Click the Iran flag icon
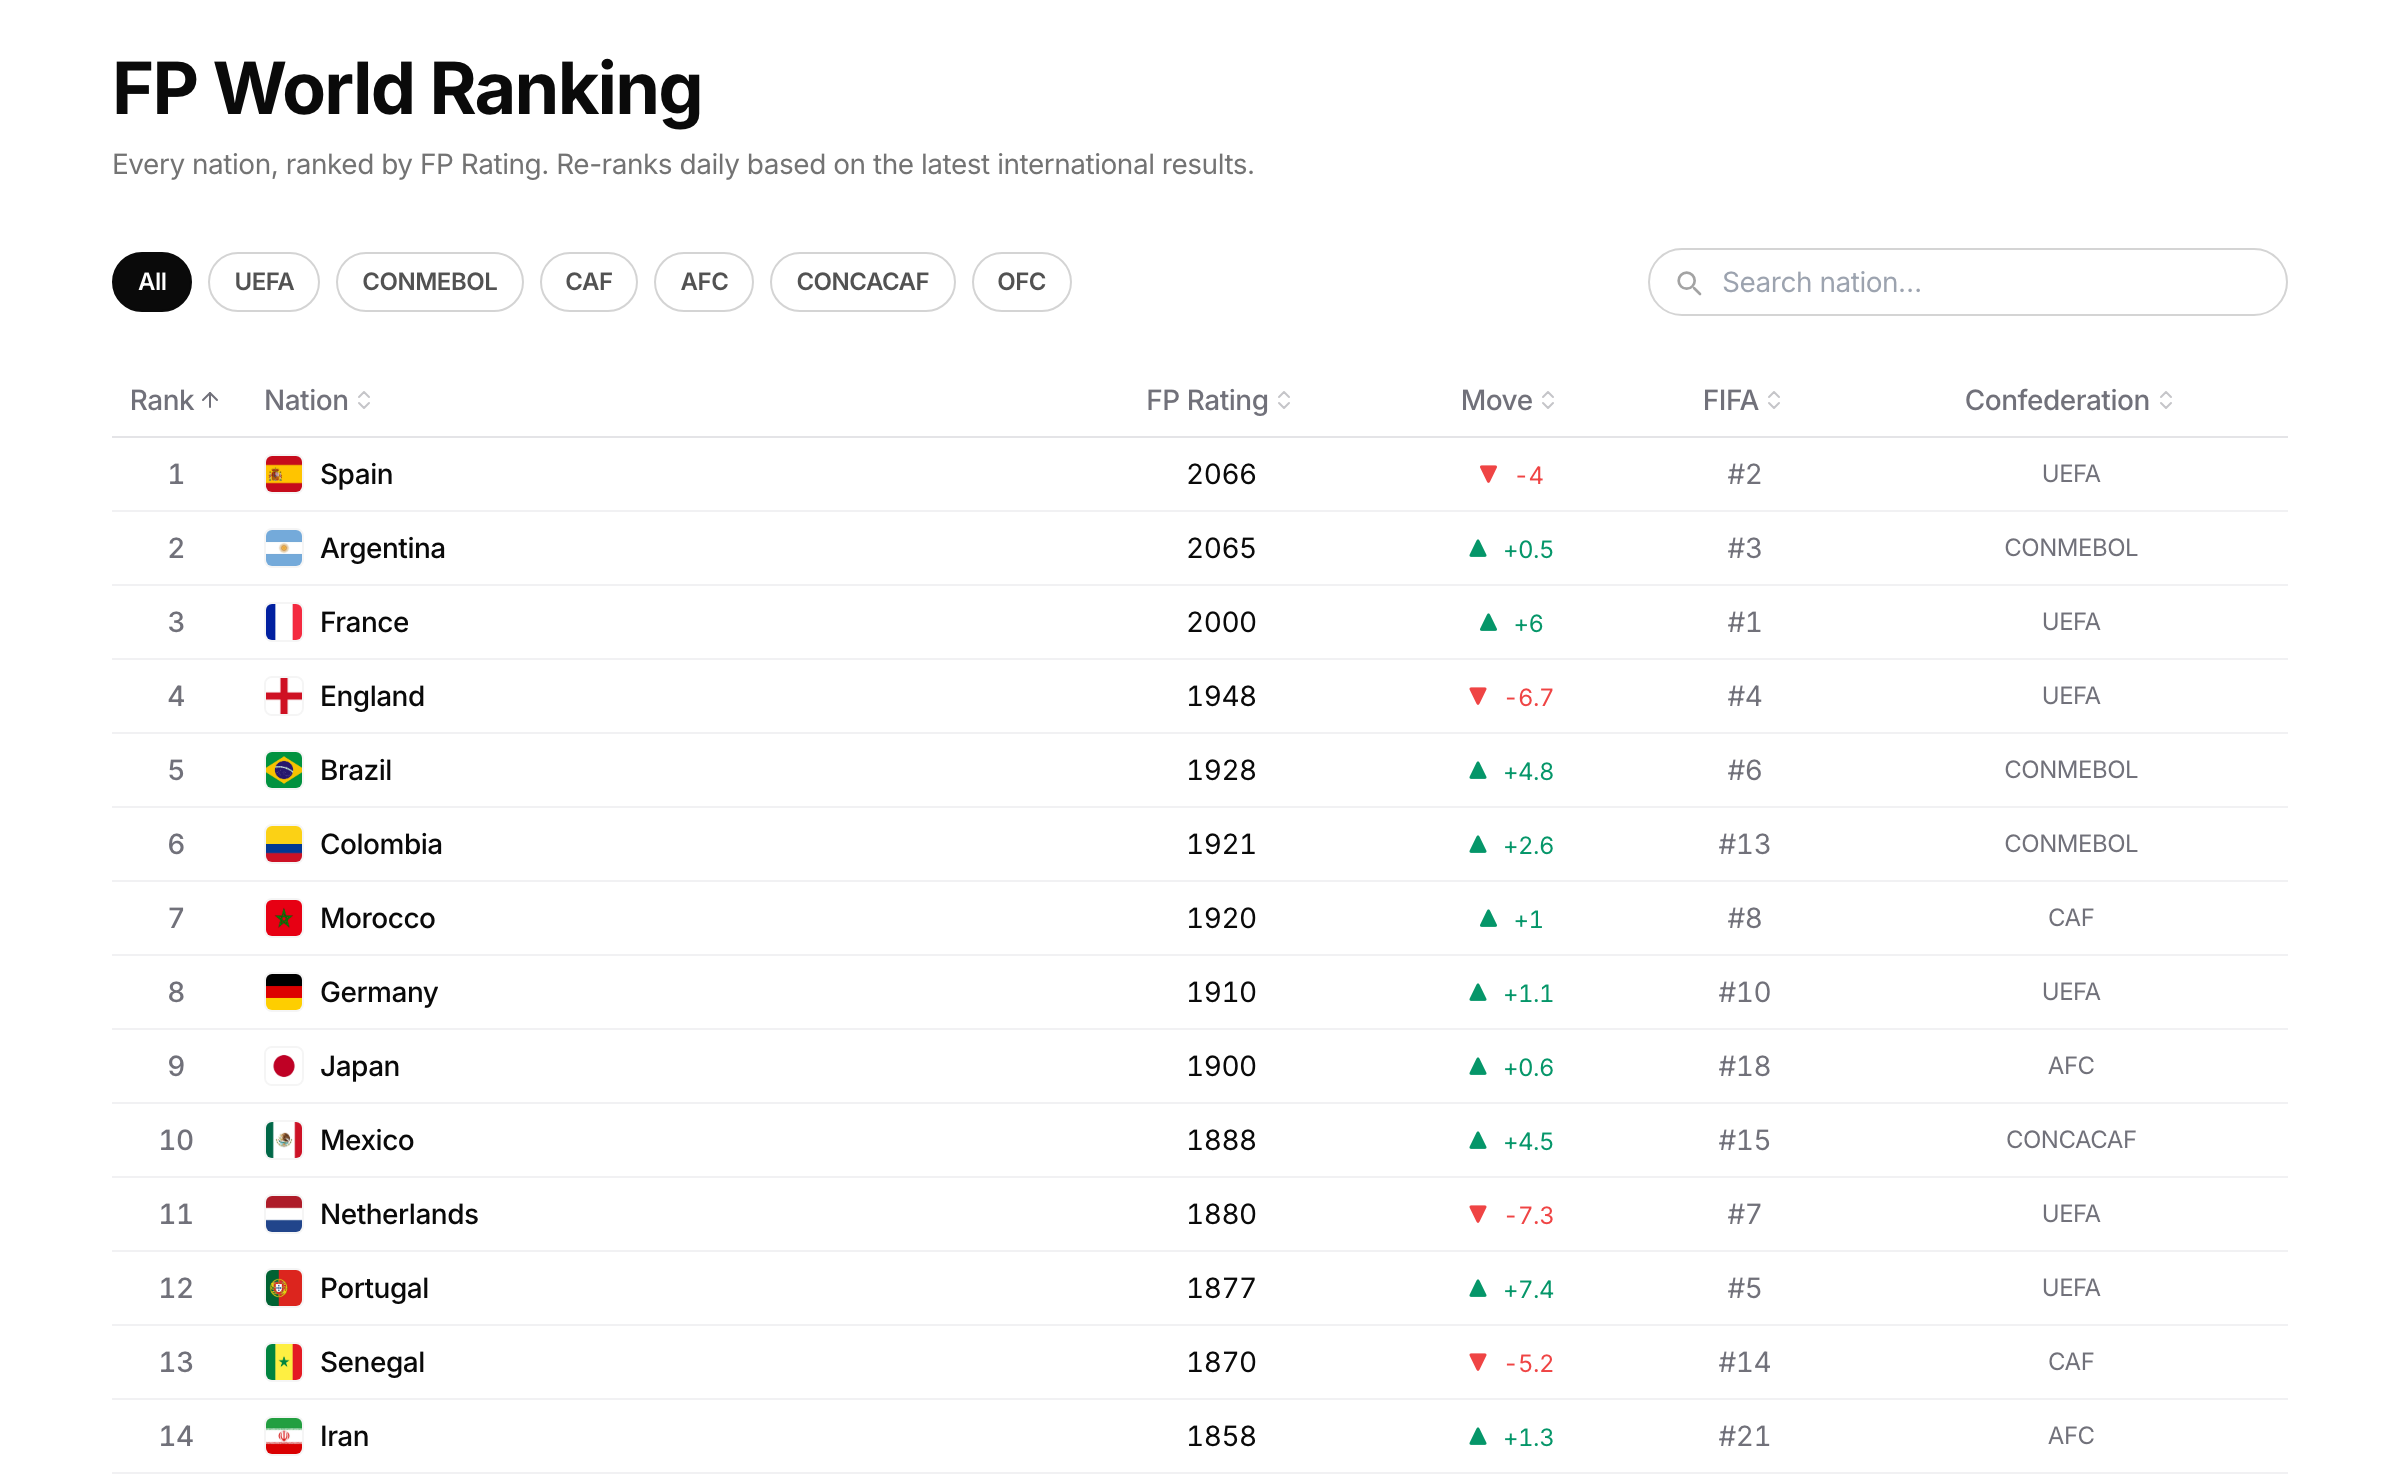The height and width of the screenshot is (1484, 2400). tap(284, 1436)
